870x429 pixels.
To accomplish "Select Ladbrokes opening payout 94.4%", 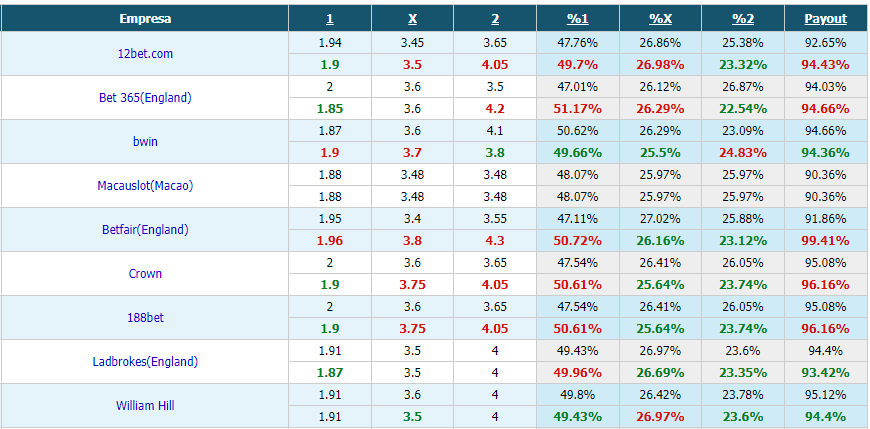I will click(826, 351).
